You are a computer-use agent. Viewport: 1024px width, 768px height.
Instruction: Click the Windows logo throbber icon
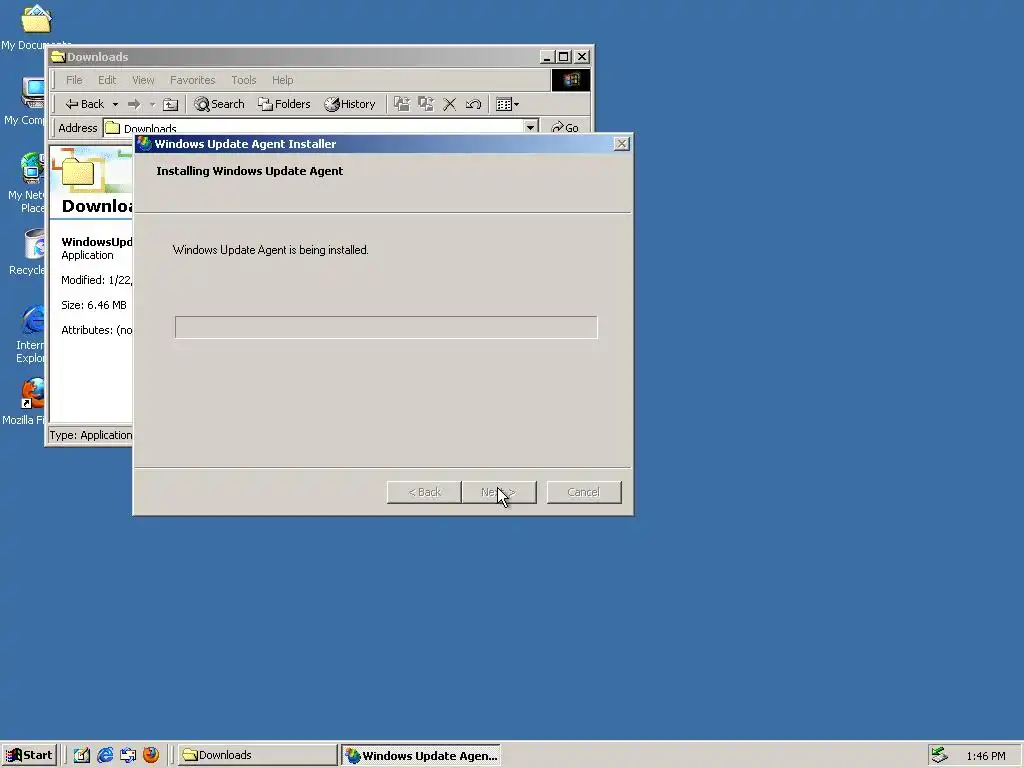571,80
